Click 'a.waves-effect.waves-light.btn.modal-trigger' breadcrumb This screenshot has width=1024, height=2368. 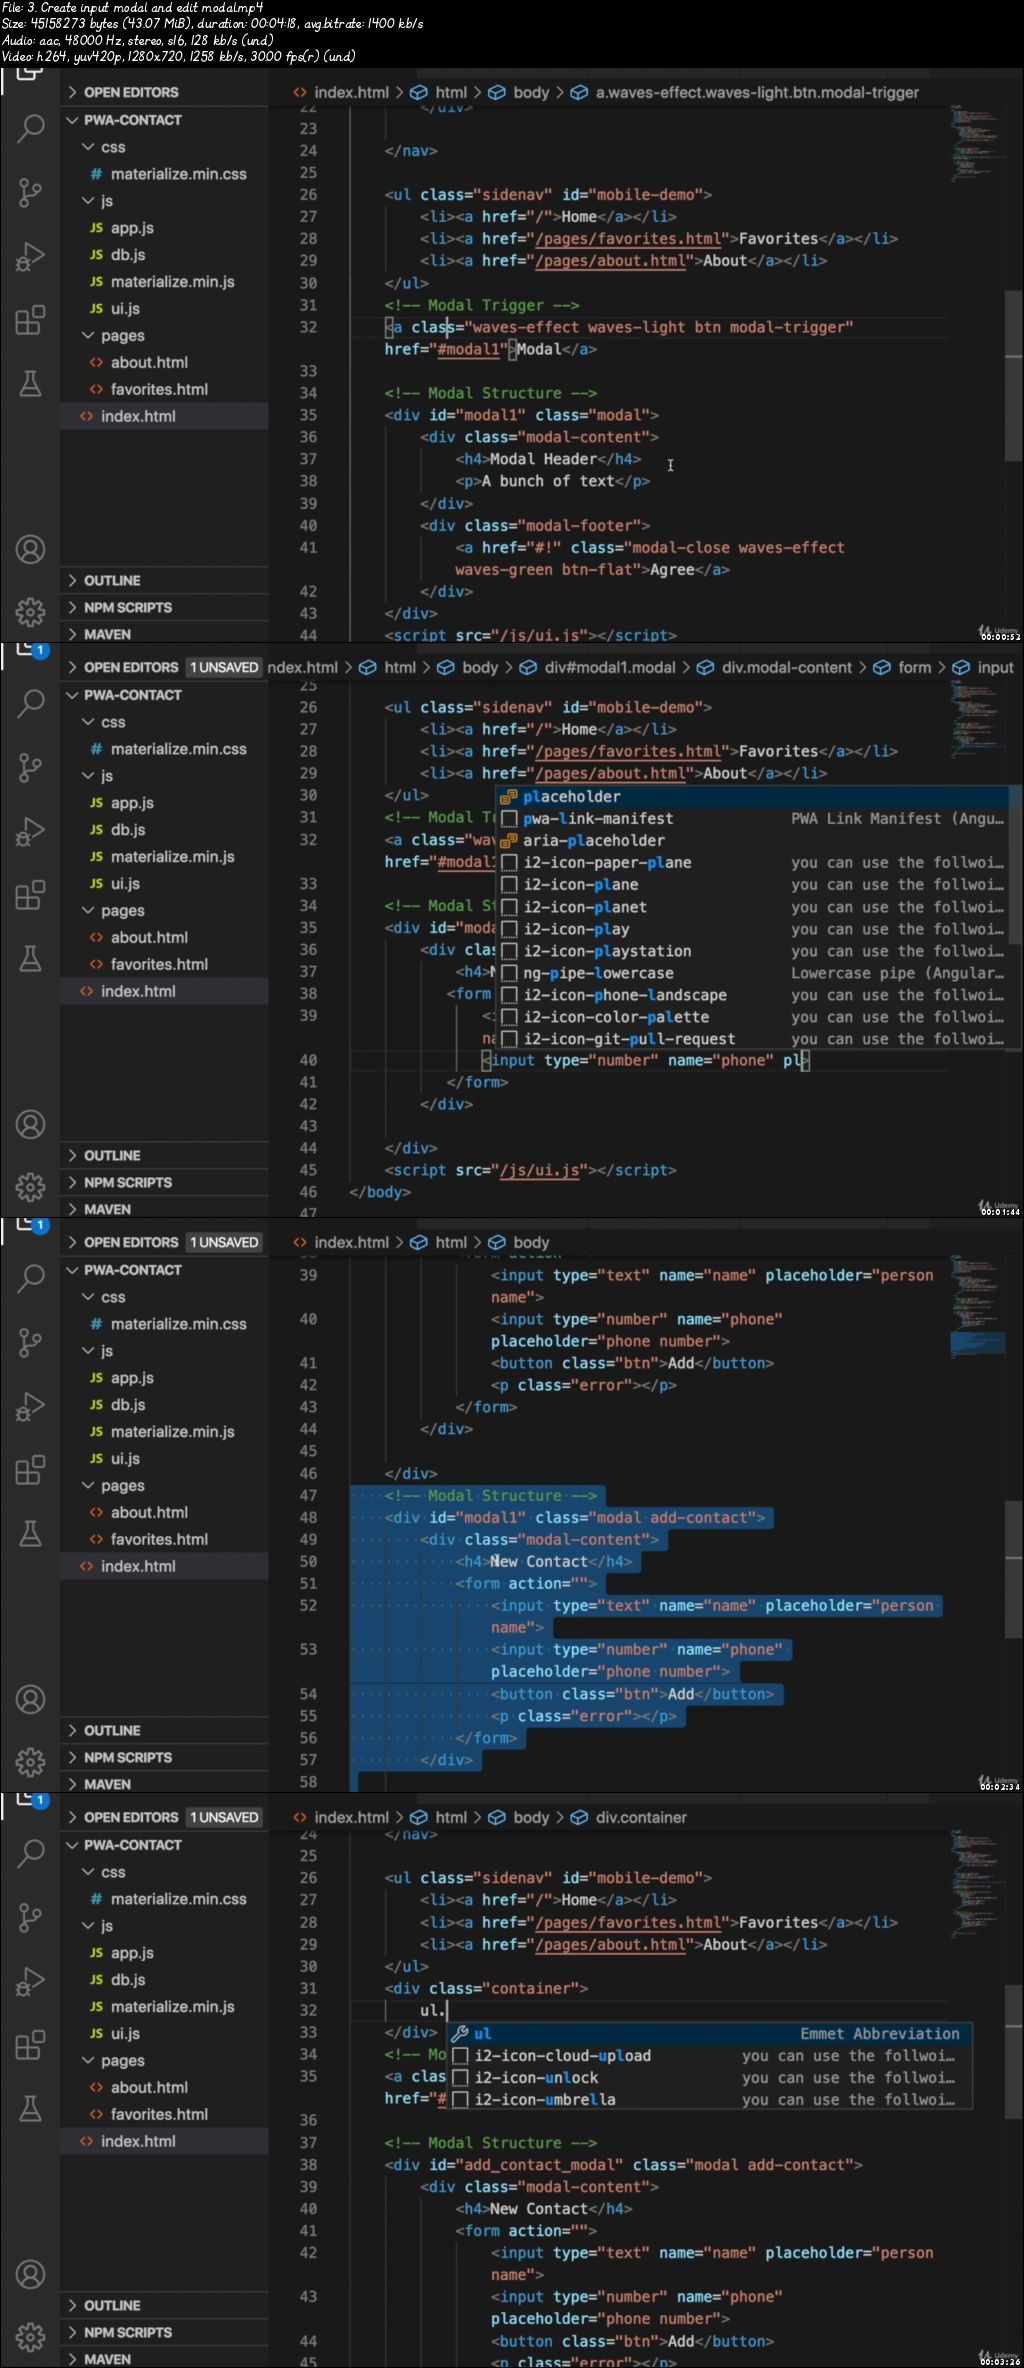pyautogui.click(x=757, y=93)
